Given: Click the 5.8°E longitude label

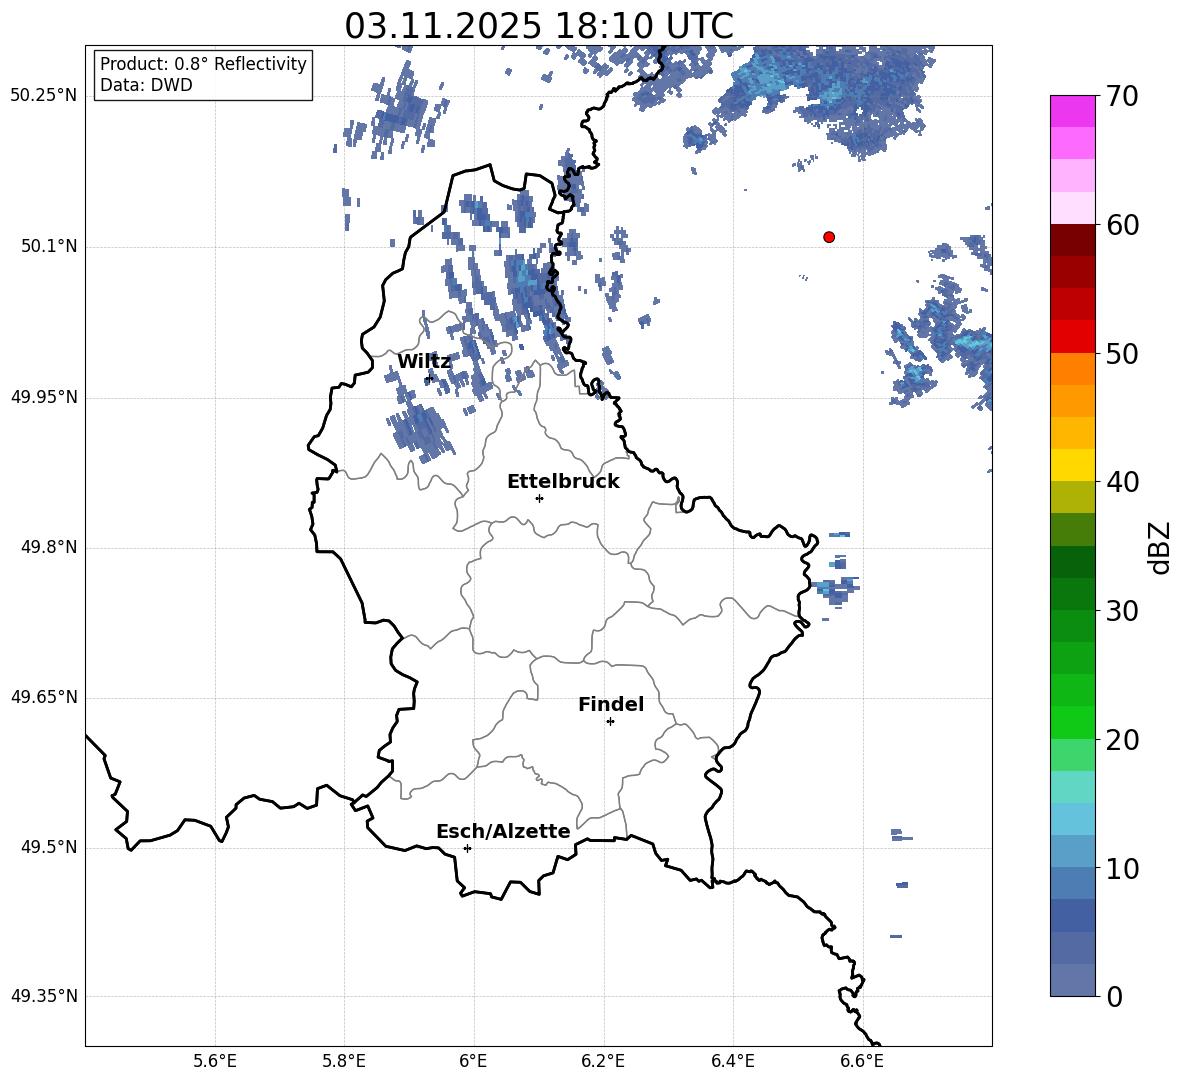Looking at the screenshot, I should click(x=344, y=1061).
